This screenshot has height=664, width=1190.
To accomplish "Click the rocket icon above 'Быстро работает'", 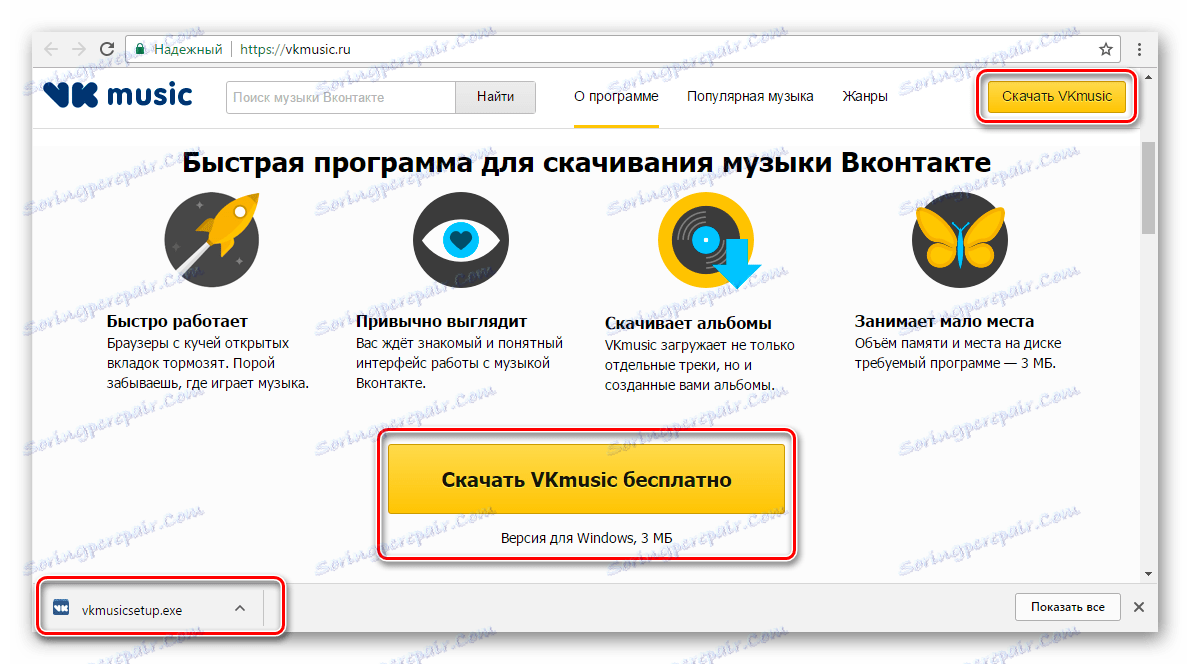I will [x=210, y=239].
